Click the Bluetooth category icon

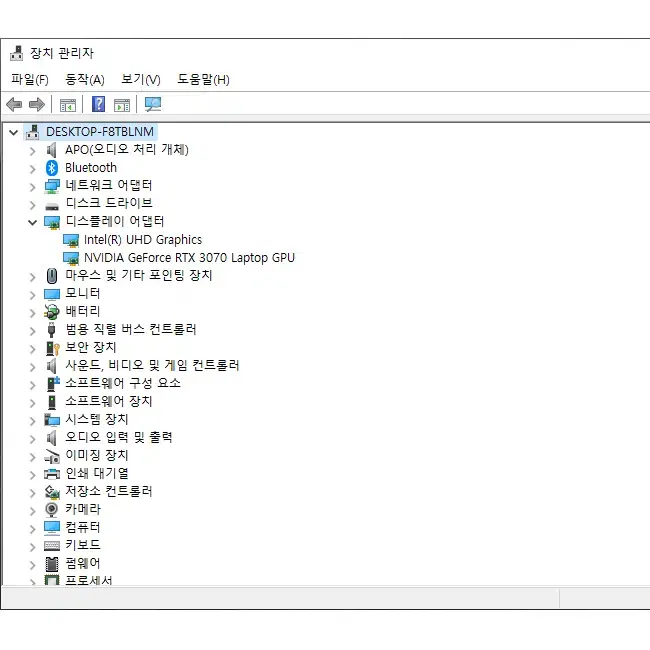51,168
